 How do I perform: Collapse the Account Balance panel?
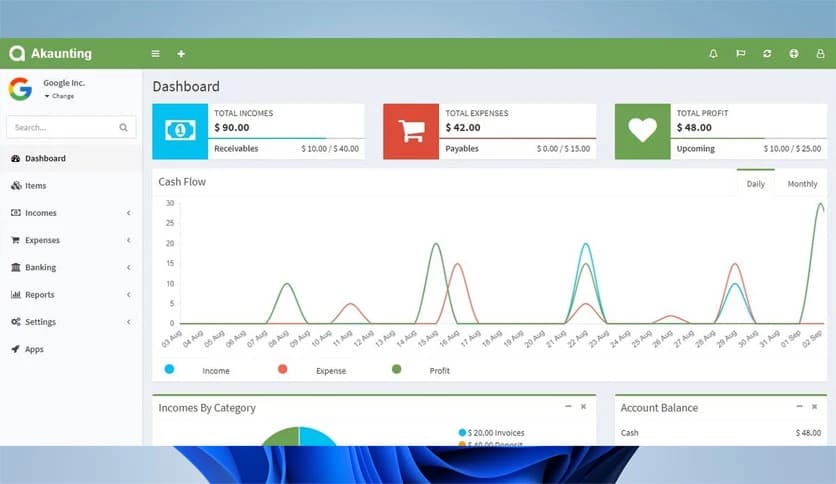[x=799, y=406]
